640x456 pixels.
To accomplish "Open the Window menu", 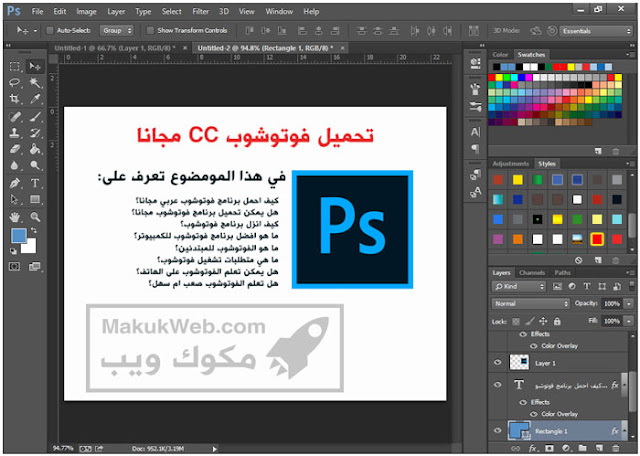I will [x=279, y=12].
